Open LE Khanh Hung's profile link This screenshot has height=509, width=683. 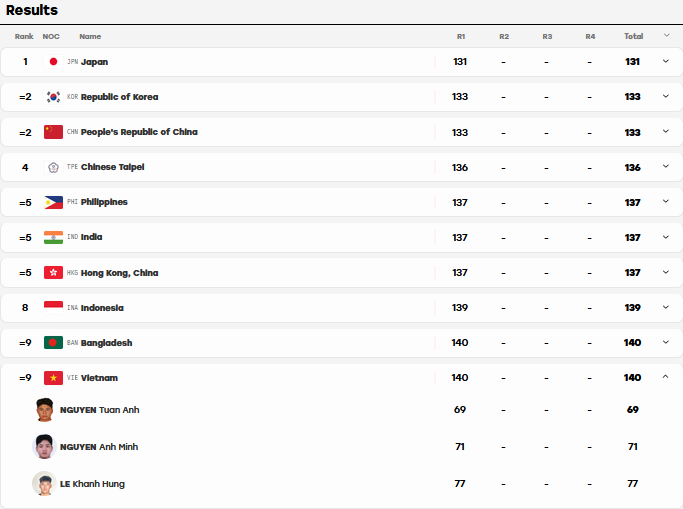pyautogui.click(x=92, y=484)
